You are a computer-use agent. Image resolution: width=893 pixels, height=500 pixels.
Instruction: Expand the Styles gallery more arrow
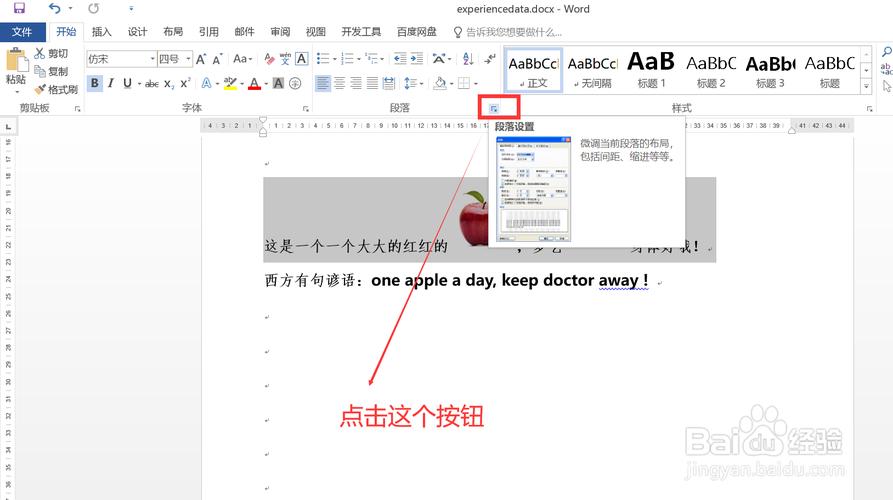click(866, 86)
